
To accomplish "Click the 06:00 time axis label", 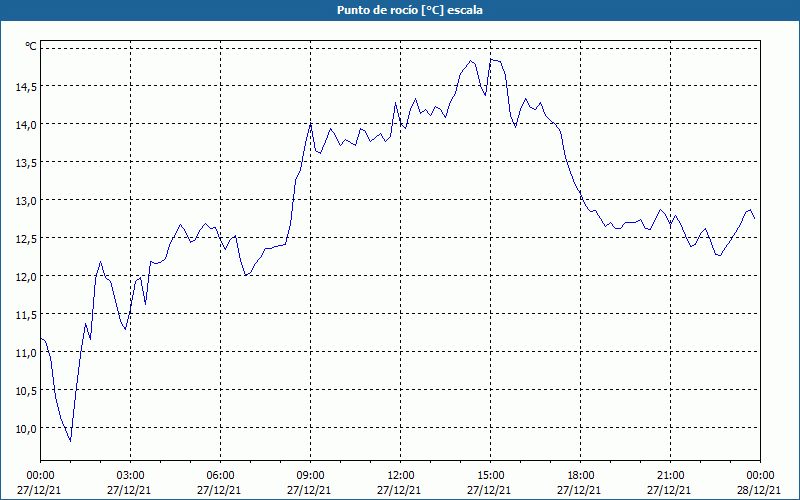I will pyautogui.click(x=220, y=476).
